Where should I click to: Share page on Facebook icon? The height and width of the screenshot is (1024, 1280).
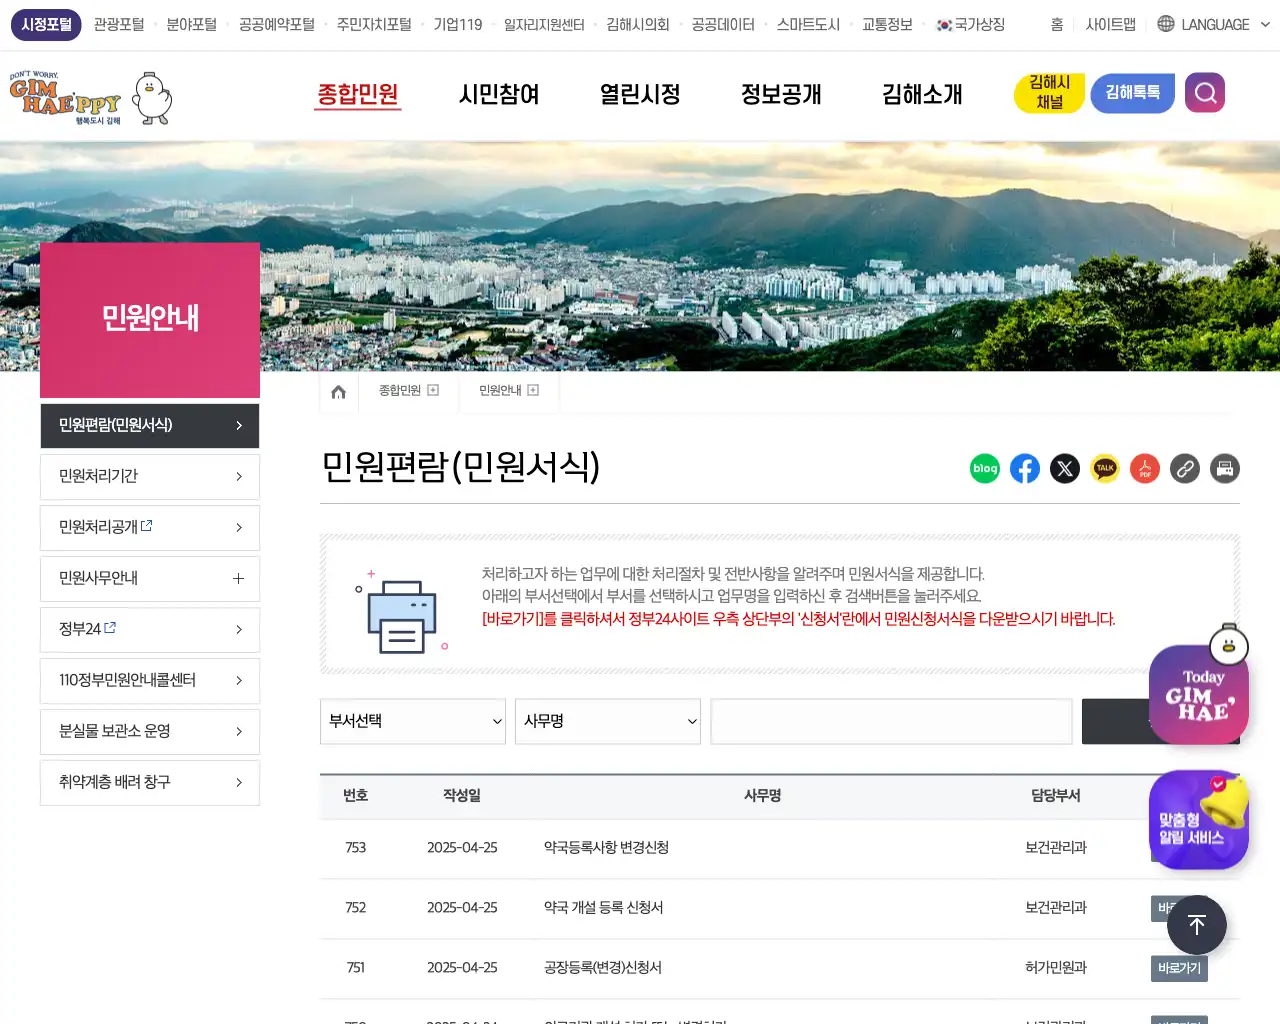click(x=1025, y=469)
